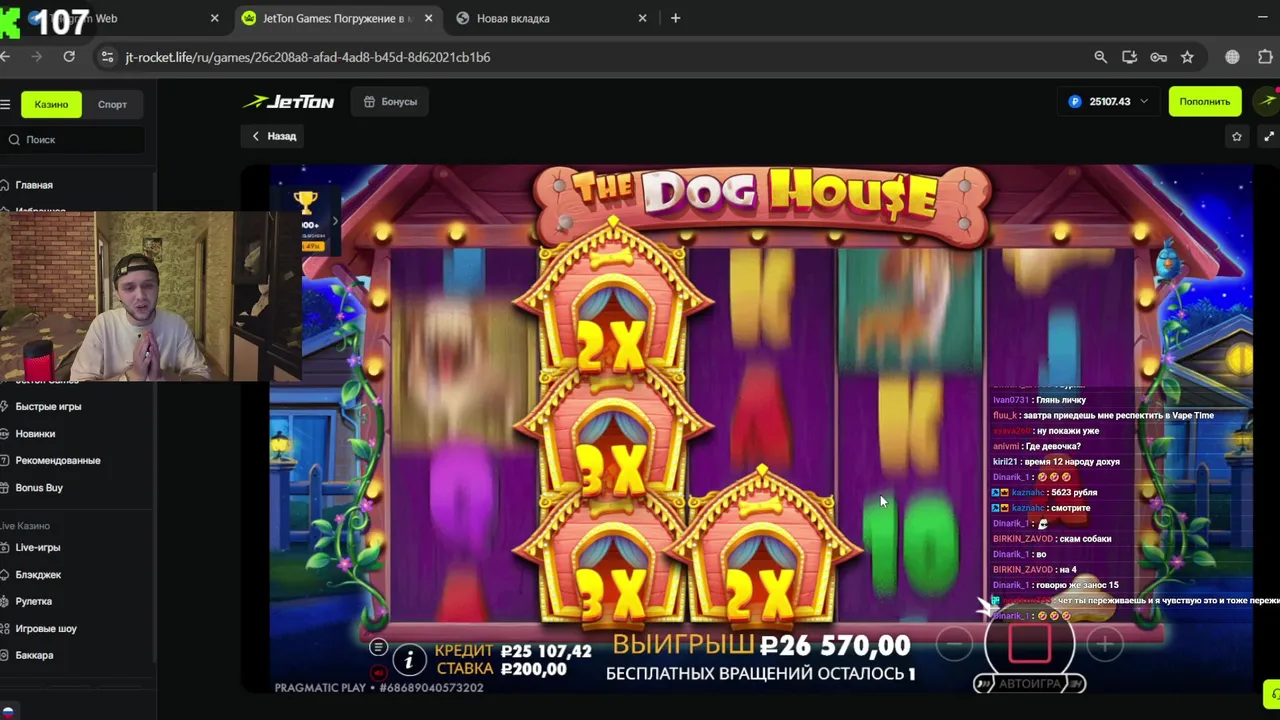The height and width of the screenshot is (720, 1280).
Task: Bookmark this page with the address bar star
Action: click(x=1187, y=57)
